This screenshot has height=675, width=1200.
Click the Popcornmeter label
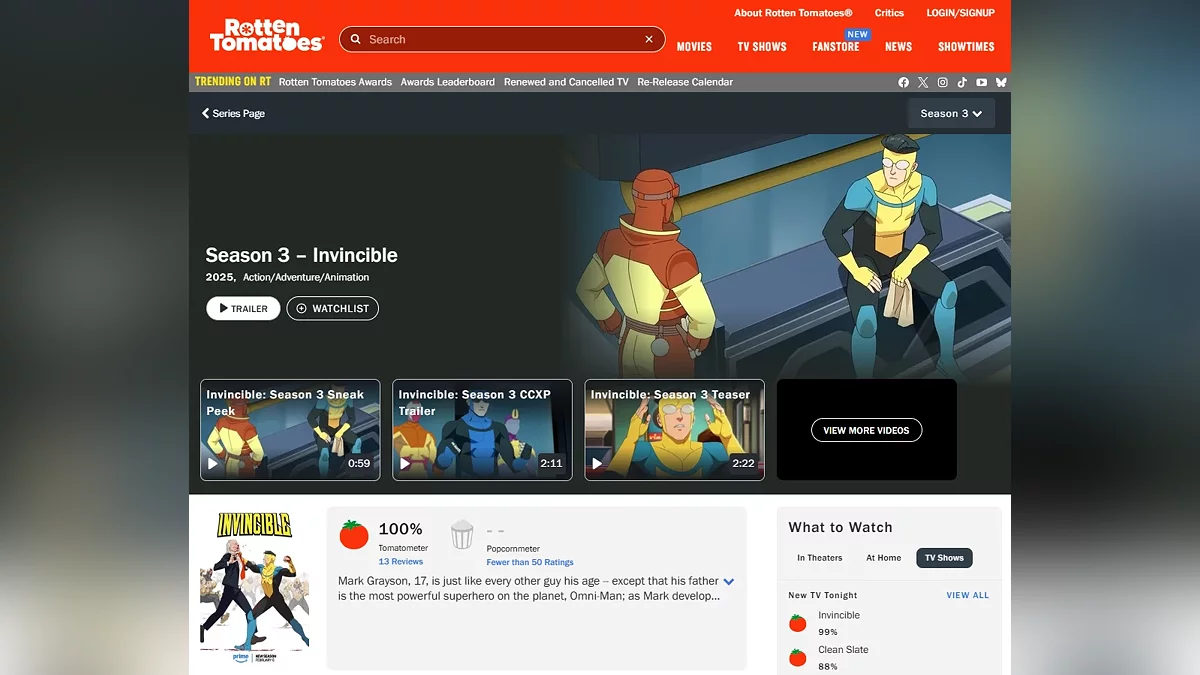tap(513, 548)
